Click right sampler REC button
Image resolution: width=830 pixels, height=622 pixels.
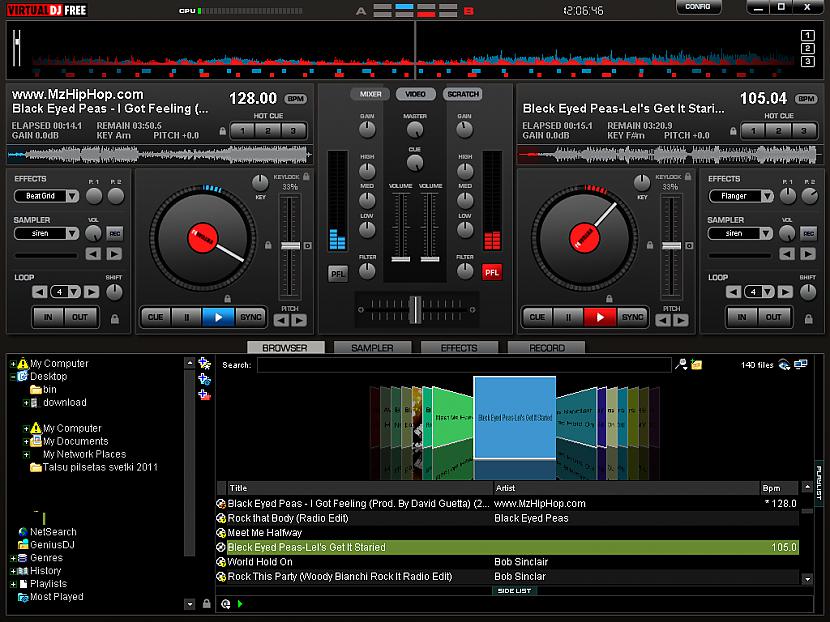tap(808, 233)
